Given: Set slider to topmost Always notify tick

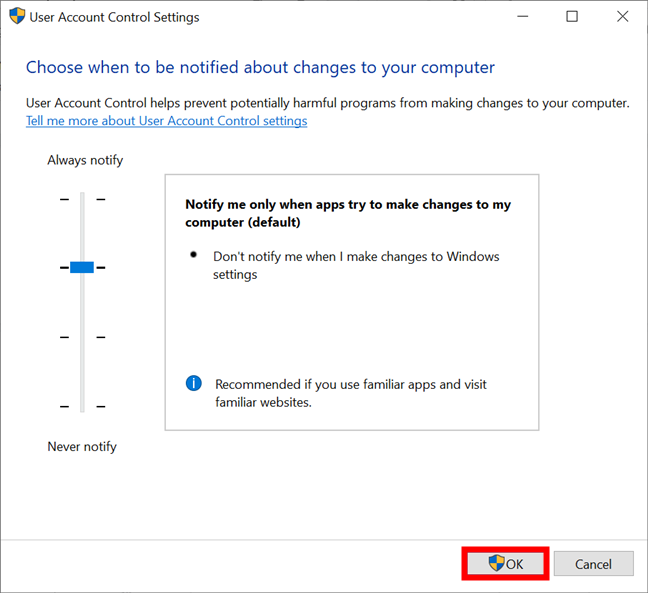Looking at the screenshot, I should [82, 199].
